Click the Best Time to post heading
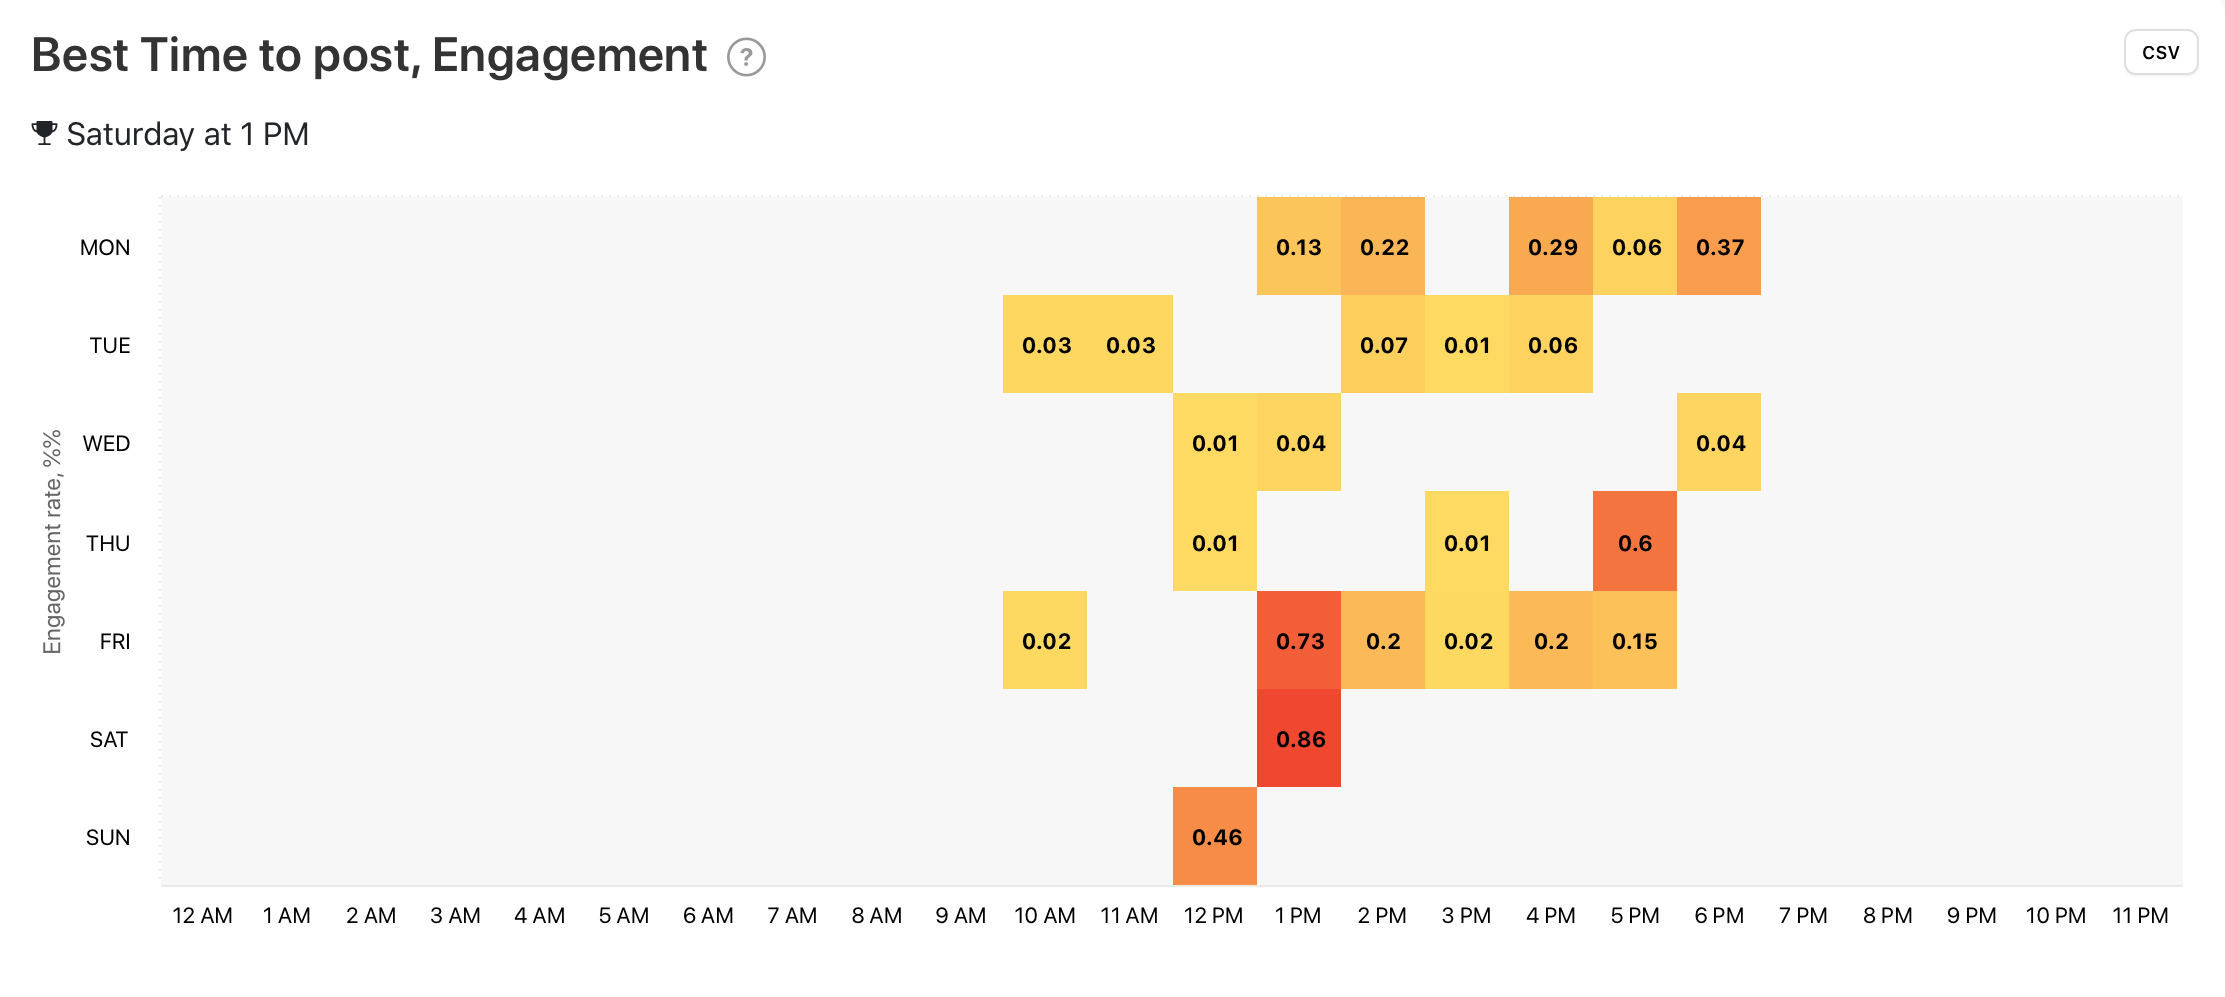Screen dimensions: 2225x997 (369, 55)
